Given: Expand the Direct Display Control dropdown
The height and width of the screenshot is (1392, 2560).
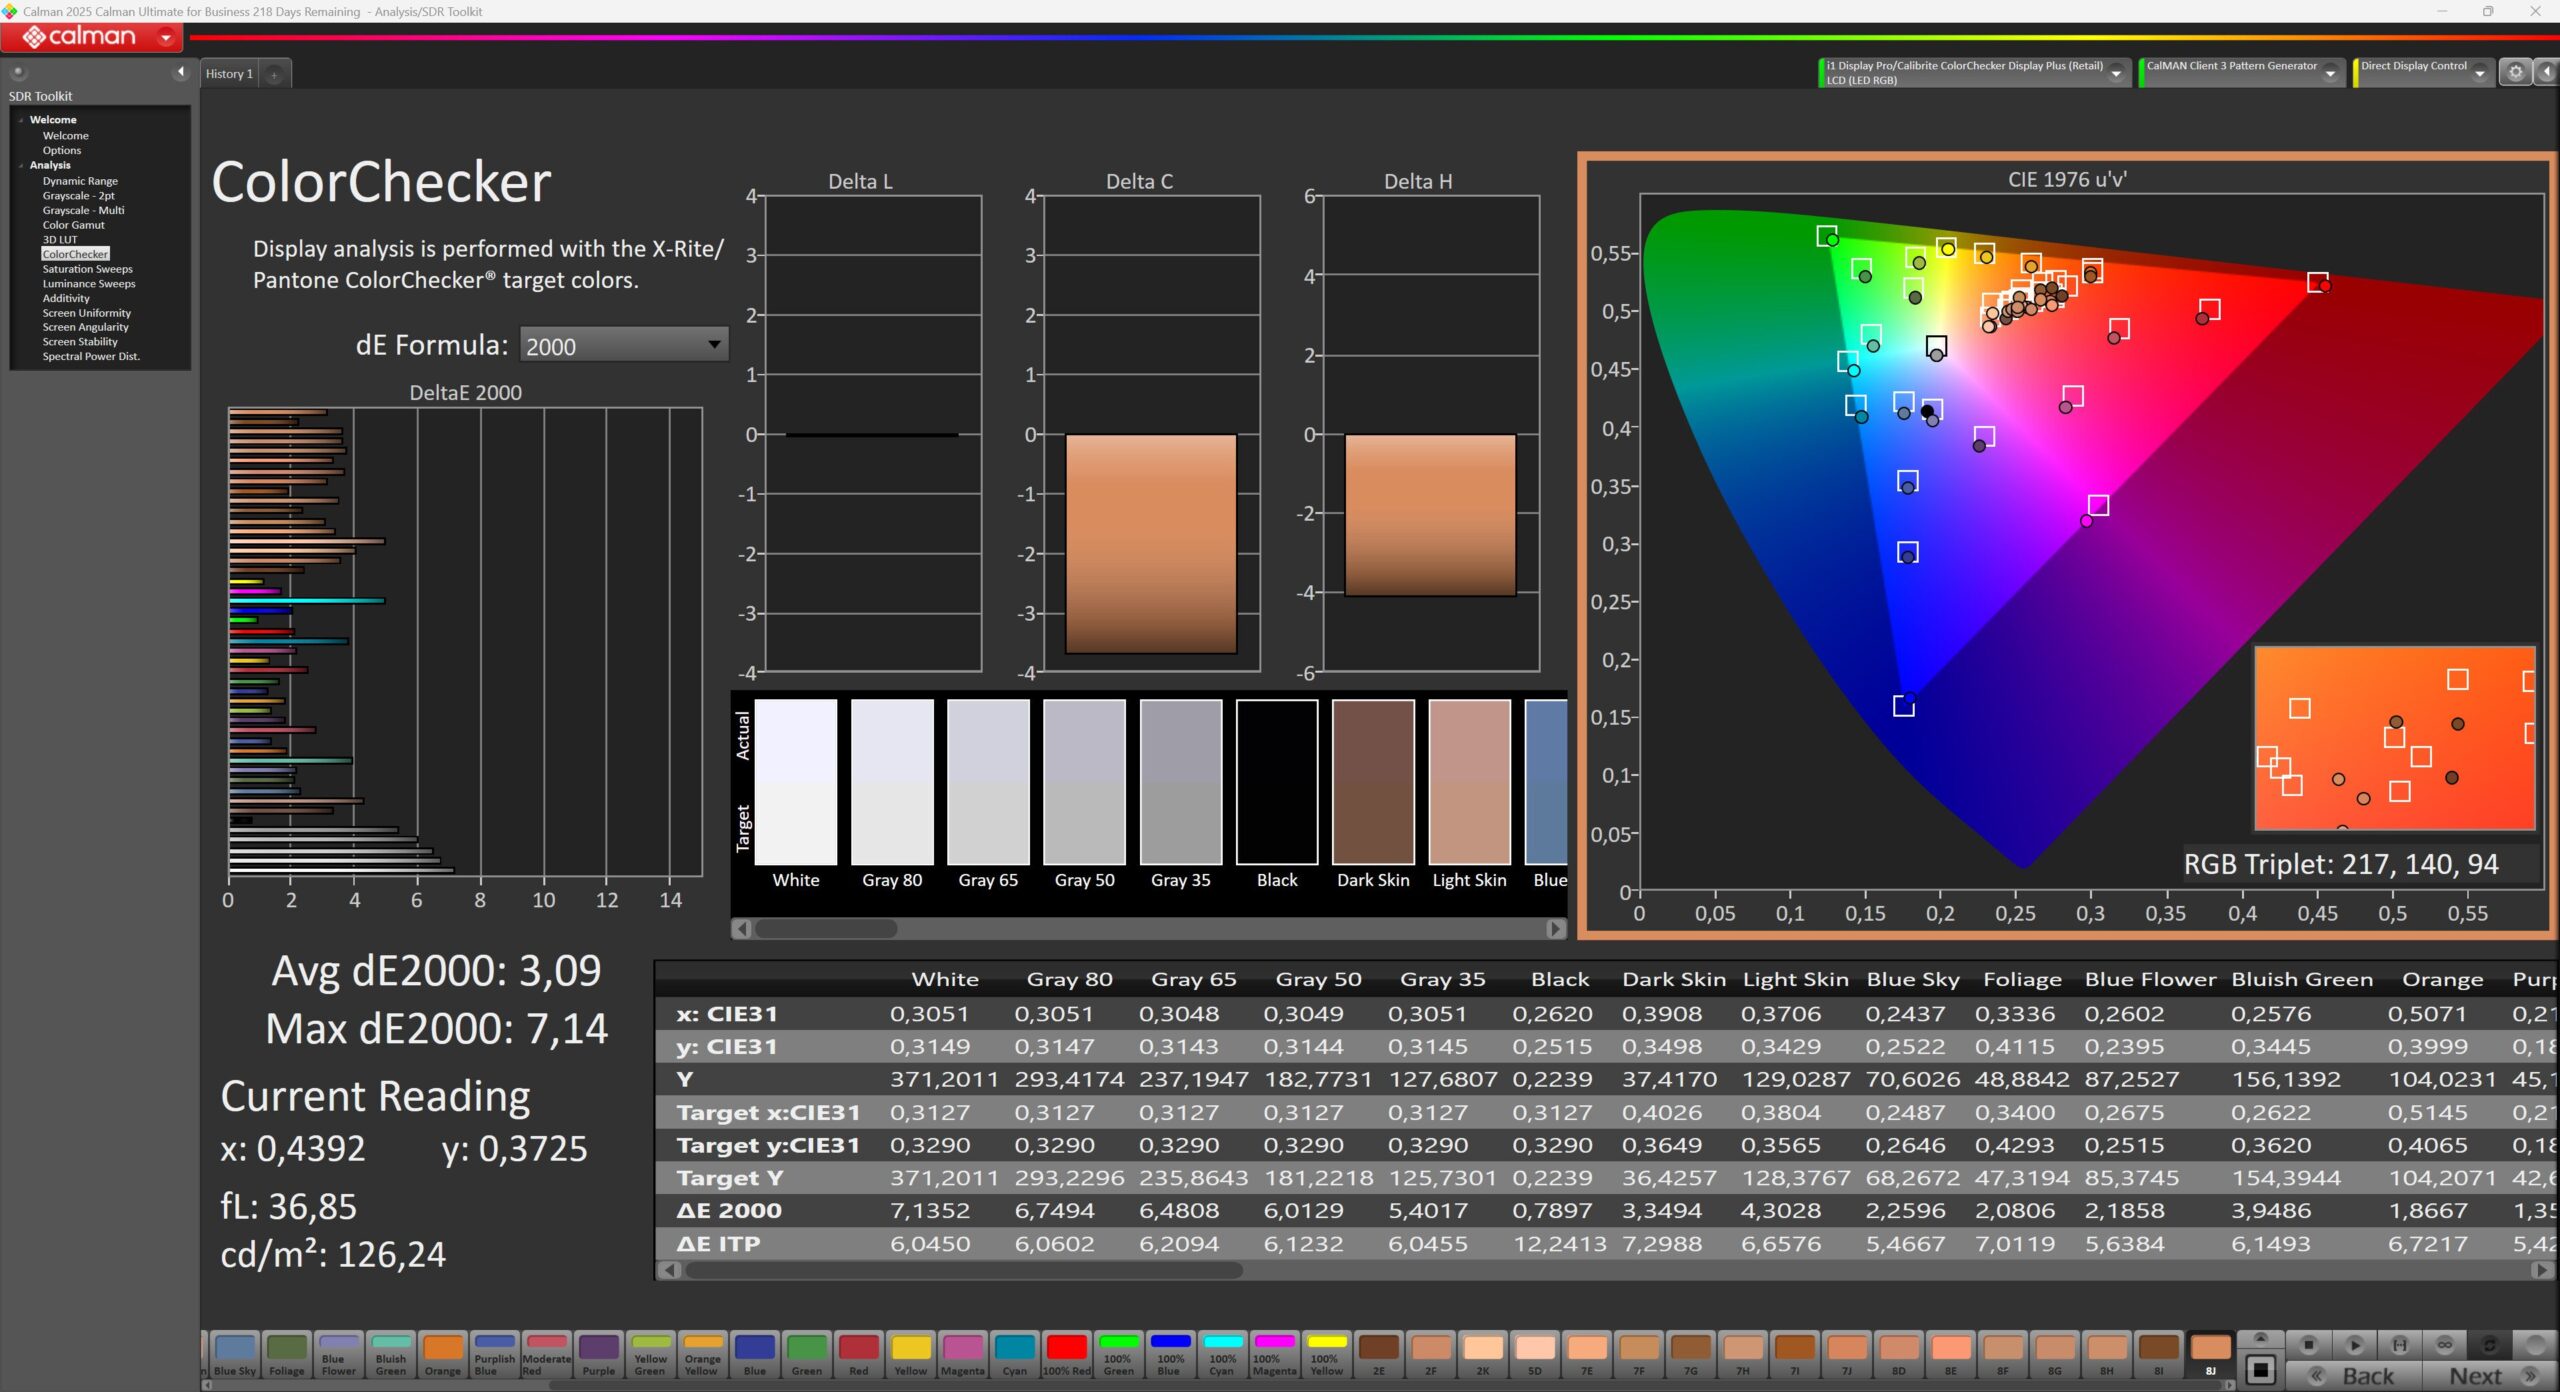Looking at the screenshot, I should (2479, 73).
